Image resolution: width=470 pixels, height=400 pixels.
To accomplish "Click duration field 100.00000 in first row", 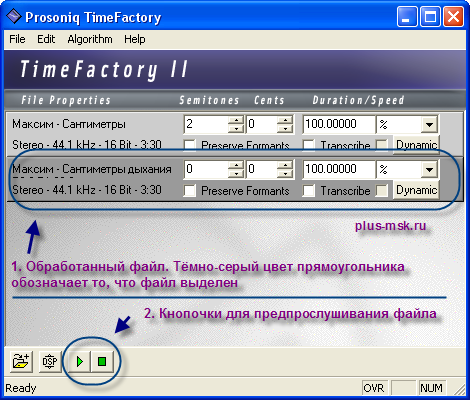I will (x=339, y=124).
